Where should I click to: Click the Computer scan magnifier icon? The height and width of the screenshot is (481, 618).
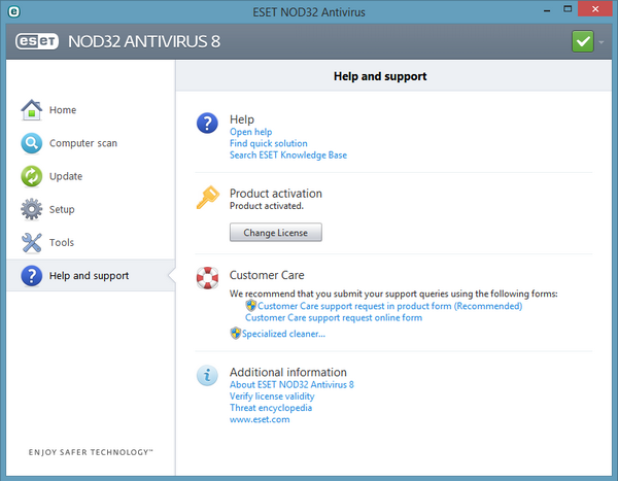coord(32,143)
